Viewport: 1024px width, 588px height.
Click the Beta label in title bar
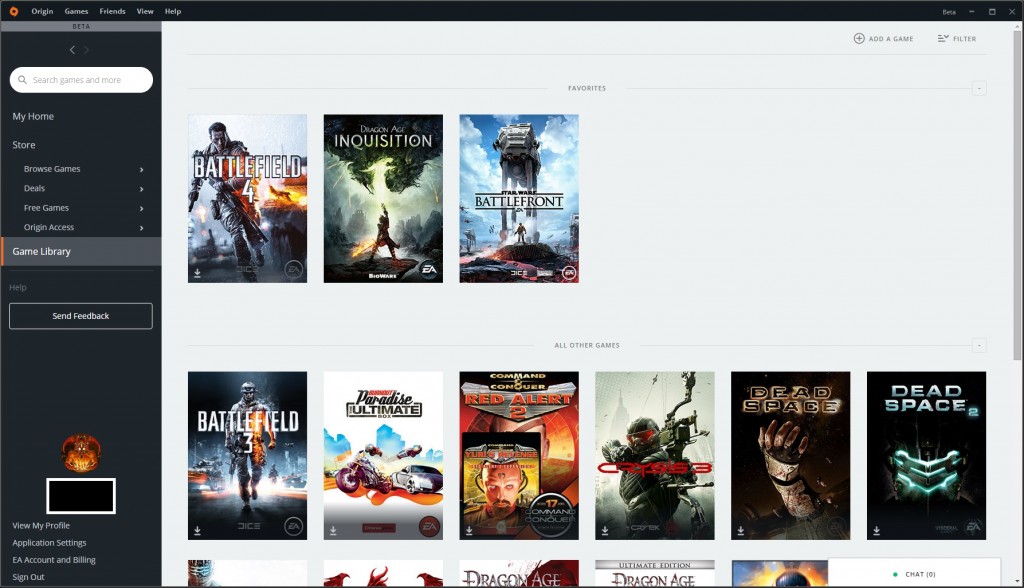pyautogui.click(x=949, y=12)
